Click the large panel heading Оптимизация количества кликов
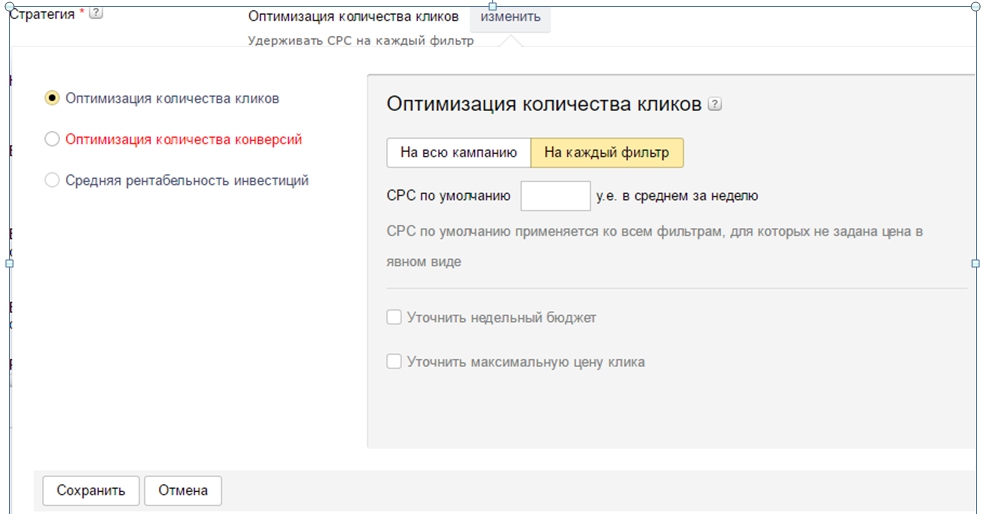This screenshot has width=987, height=514. coord(544,104)
